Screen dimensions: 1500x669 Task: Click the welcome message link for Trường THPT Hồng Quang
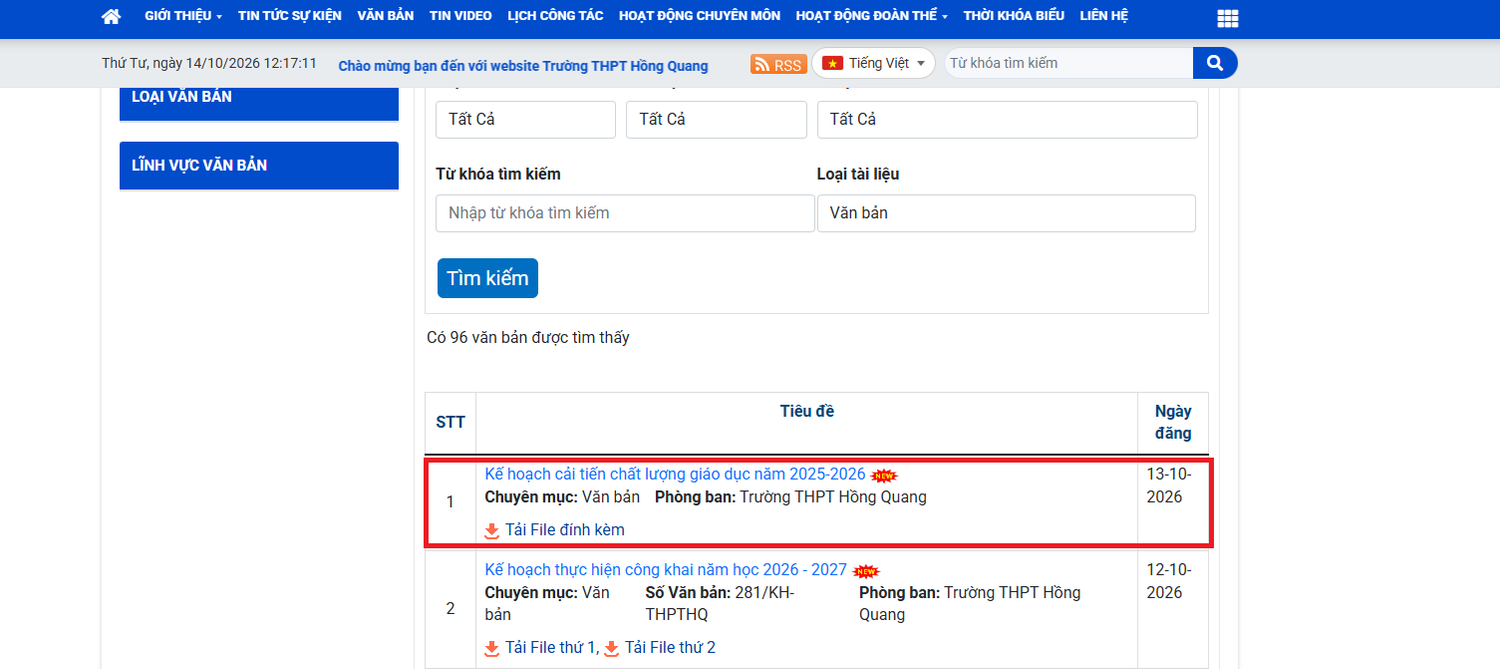click(523, 66)
